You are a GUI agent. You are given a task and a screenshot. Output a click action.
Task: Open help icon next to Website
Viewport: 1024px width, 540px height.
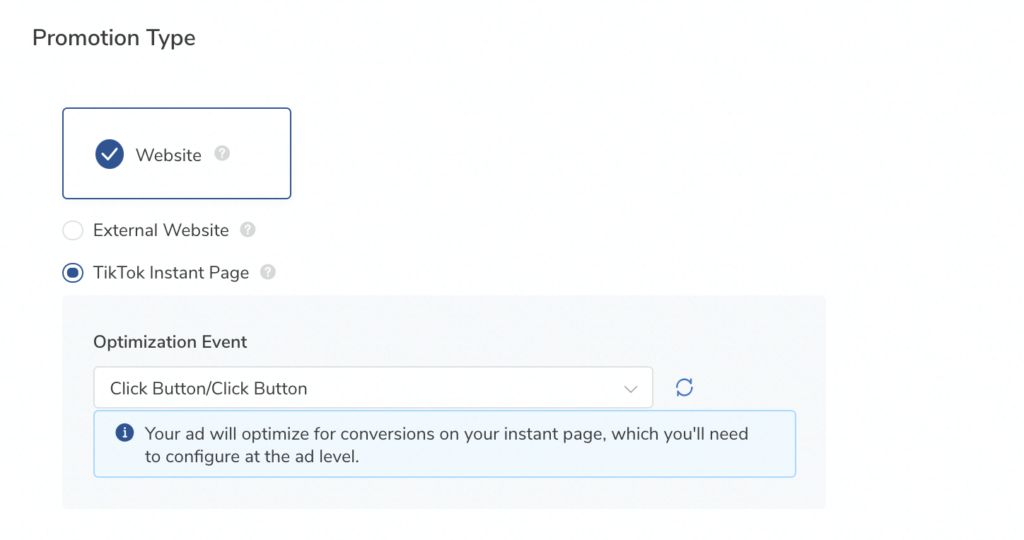222,153
